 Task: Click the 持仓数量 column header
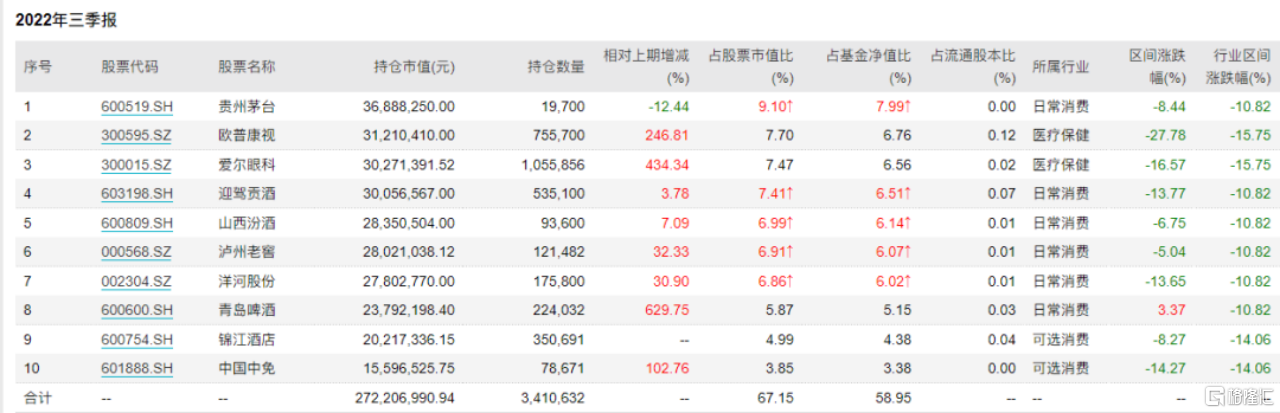pyautogui.click(x=556, y=67)
